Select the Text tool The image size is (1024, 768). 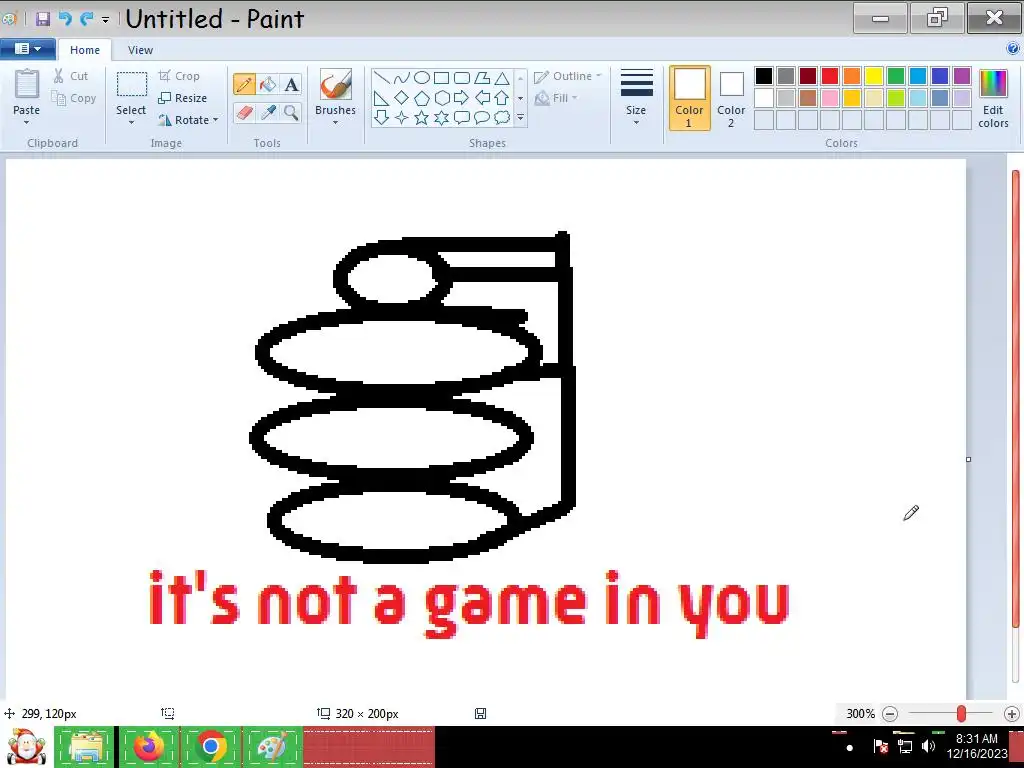(x=291, y=84)
